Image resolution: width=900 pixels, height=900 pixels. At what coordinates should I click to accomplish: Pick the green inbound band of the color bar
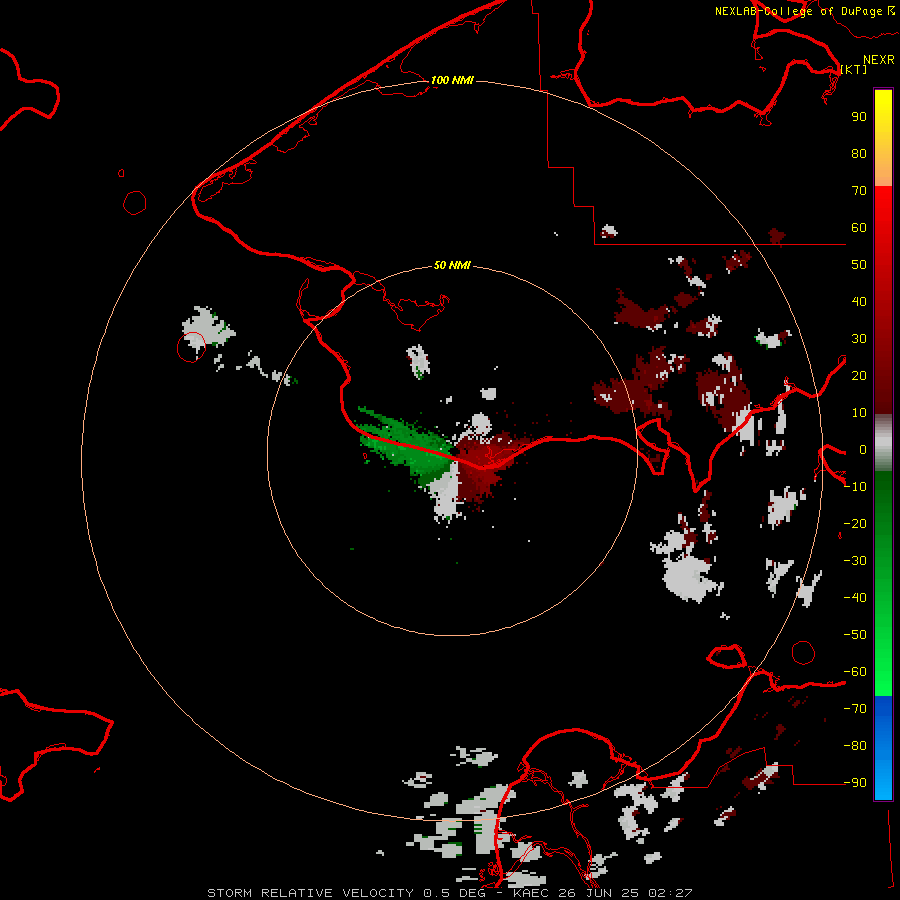[883, 583]
